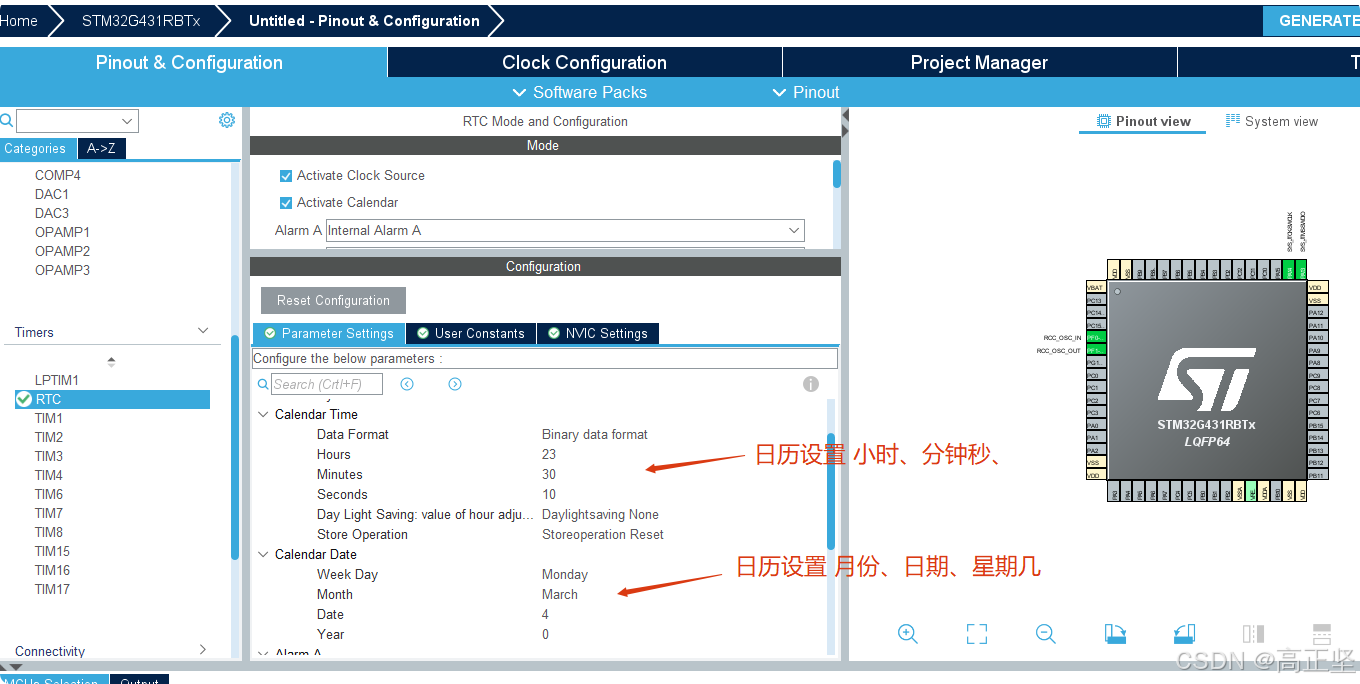Open the peripheral search combo box
The height and width of the screenshot is (684, 1360).
click(x=78, y=121)
